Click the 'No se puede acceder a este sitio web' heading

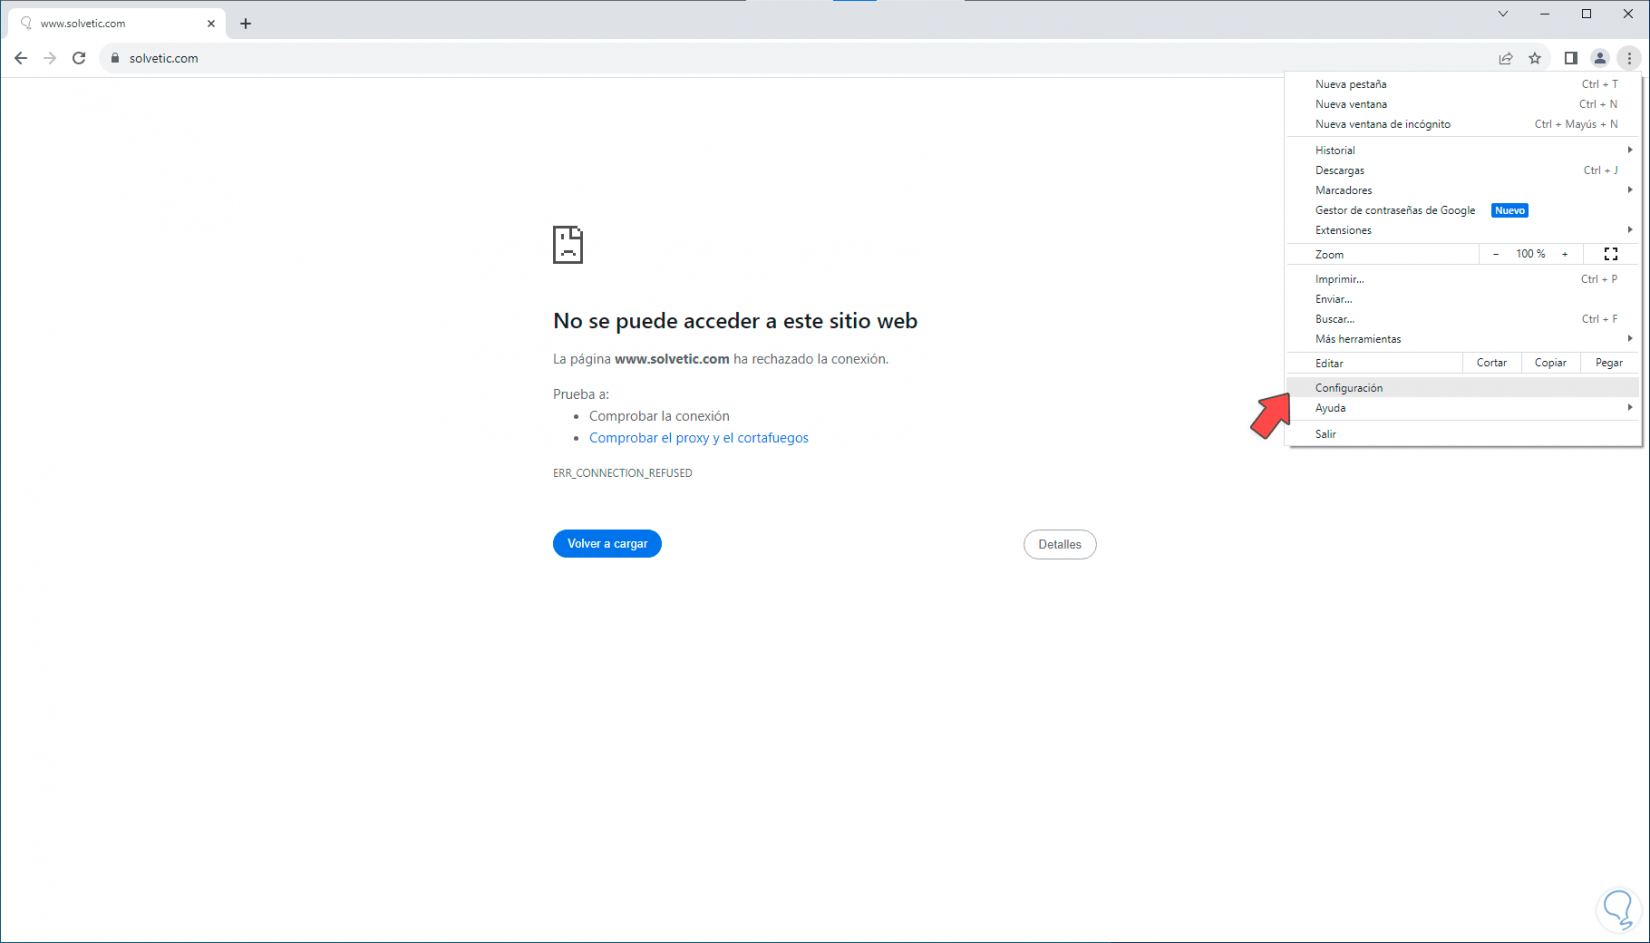pos(735,321)
